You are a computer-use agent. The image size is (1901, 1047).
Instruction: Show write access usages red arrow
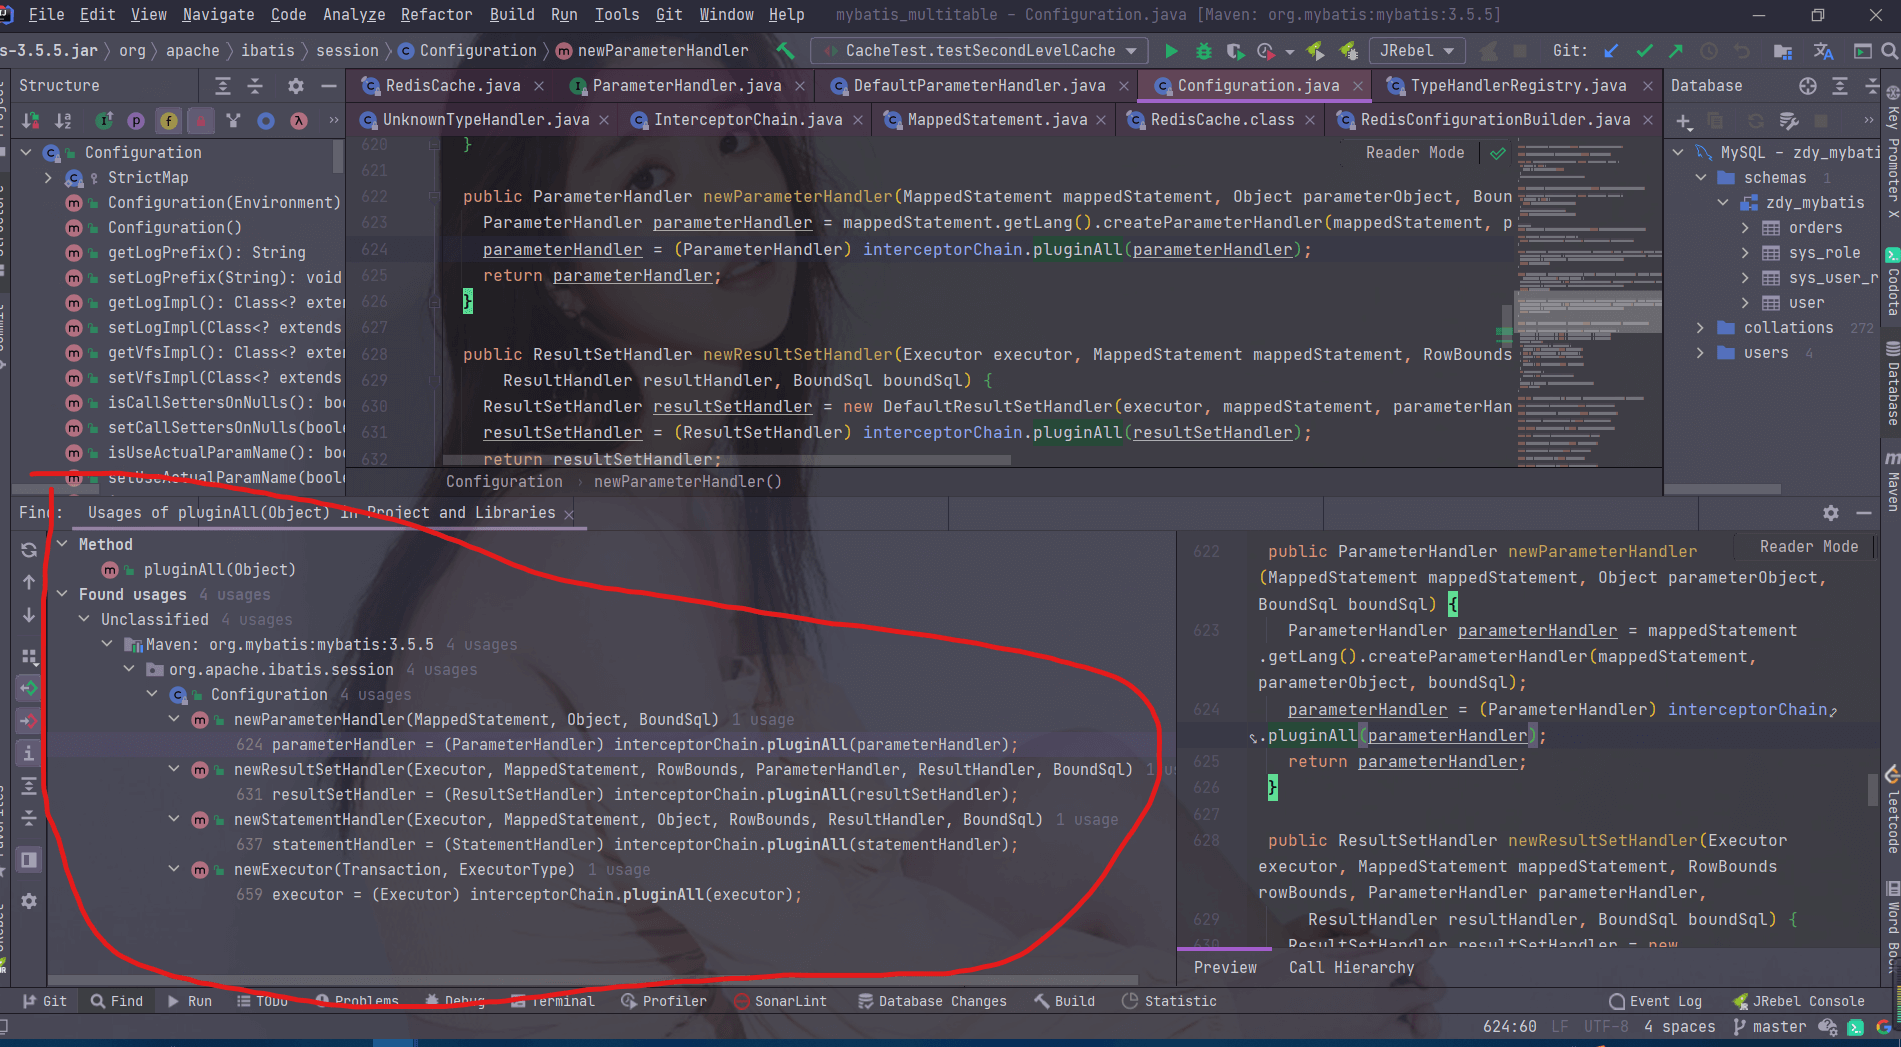(29, 720)
